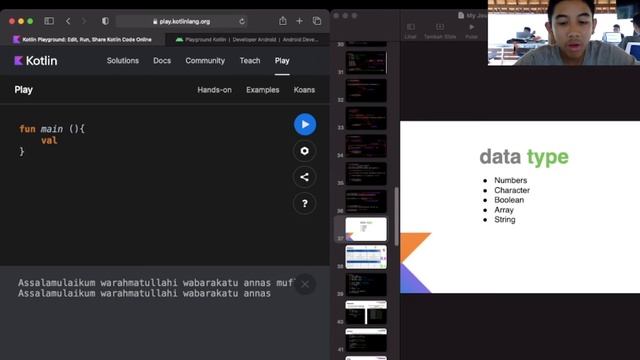Place cursor after 'val' in editor
Image resolution: width=640 pixels, height=360 pixels.
click(x=58, y=141)
